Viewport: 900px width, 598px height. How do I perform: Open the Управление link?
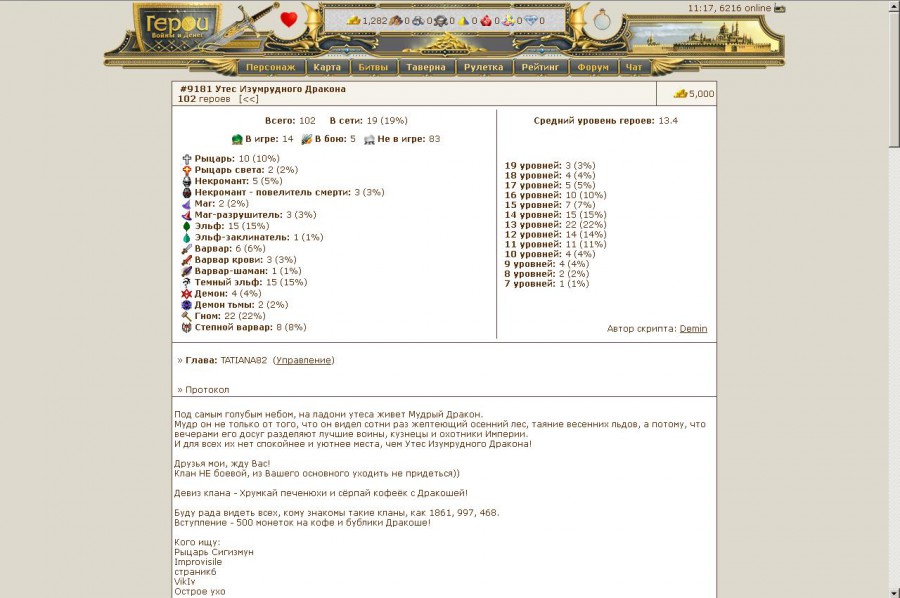pos(303,360)
